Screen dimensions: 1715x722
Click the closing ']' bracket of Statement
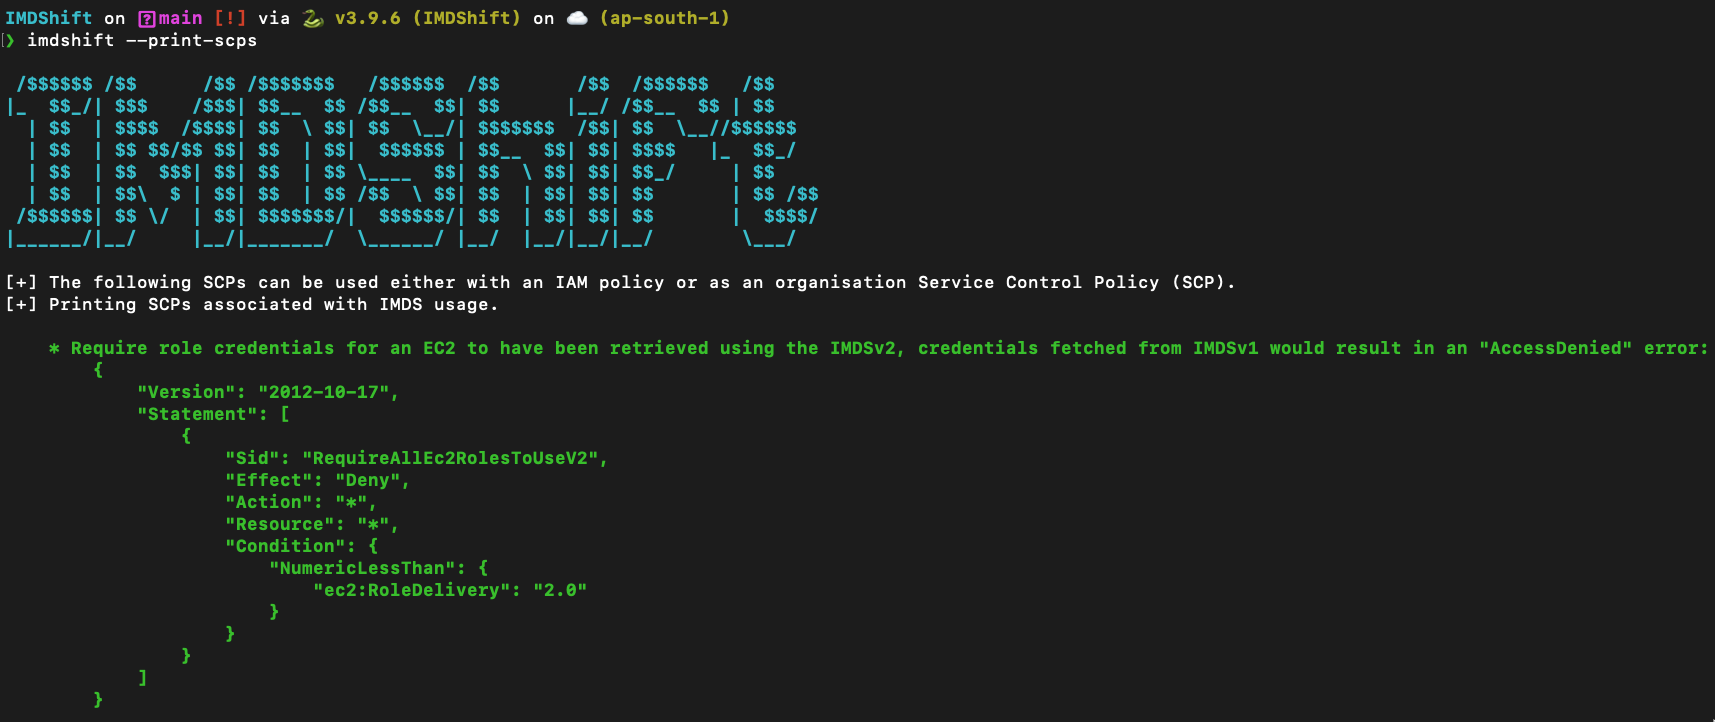pyautogui.click(x=142, y=677)
